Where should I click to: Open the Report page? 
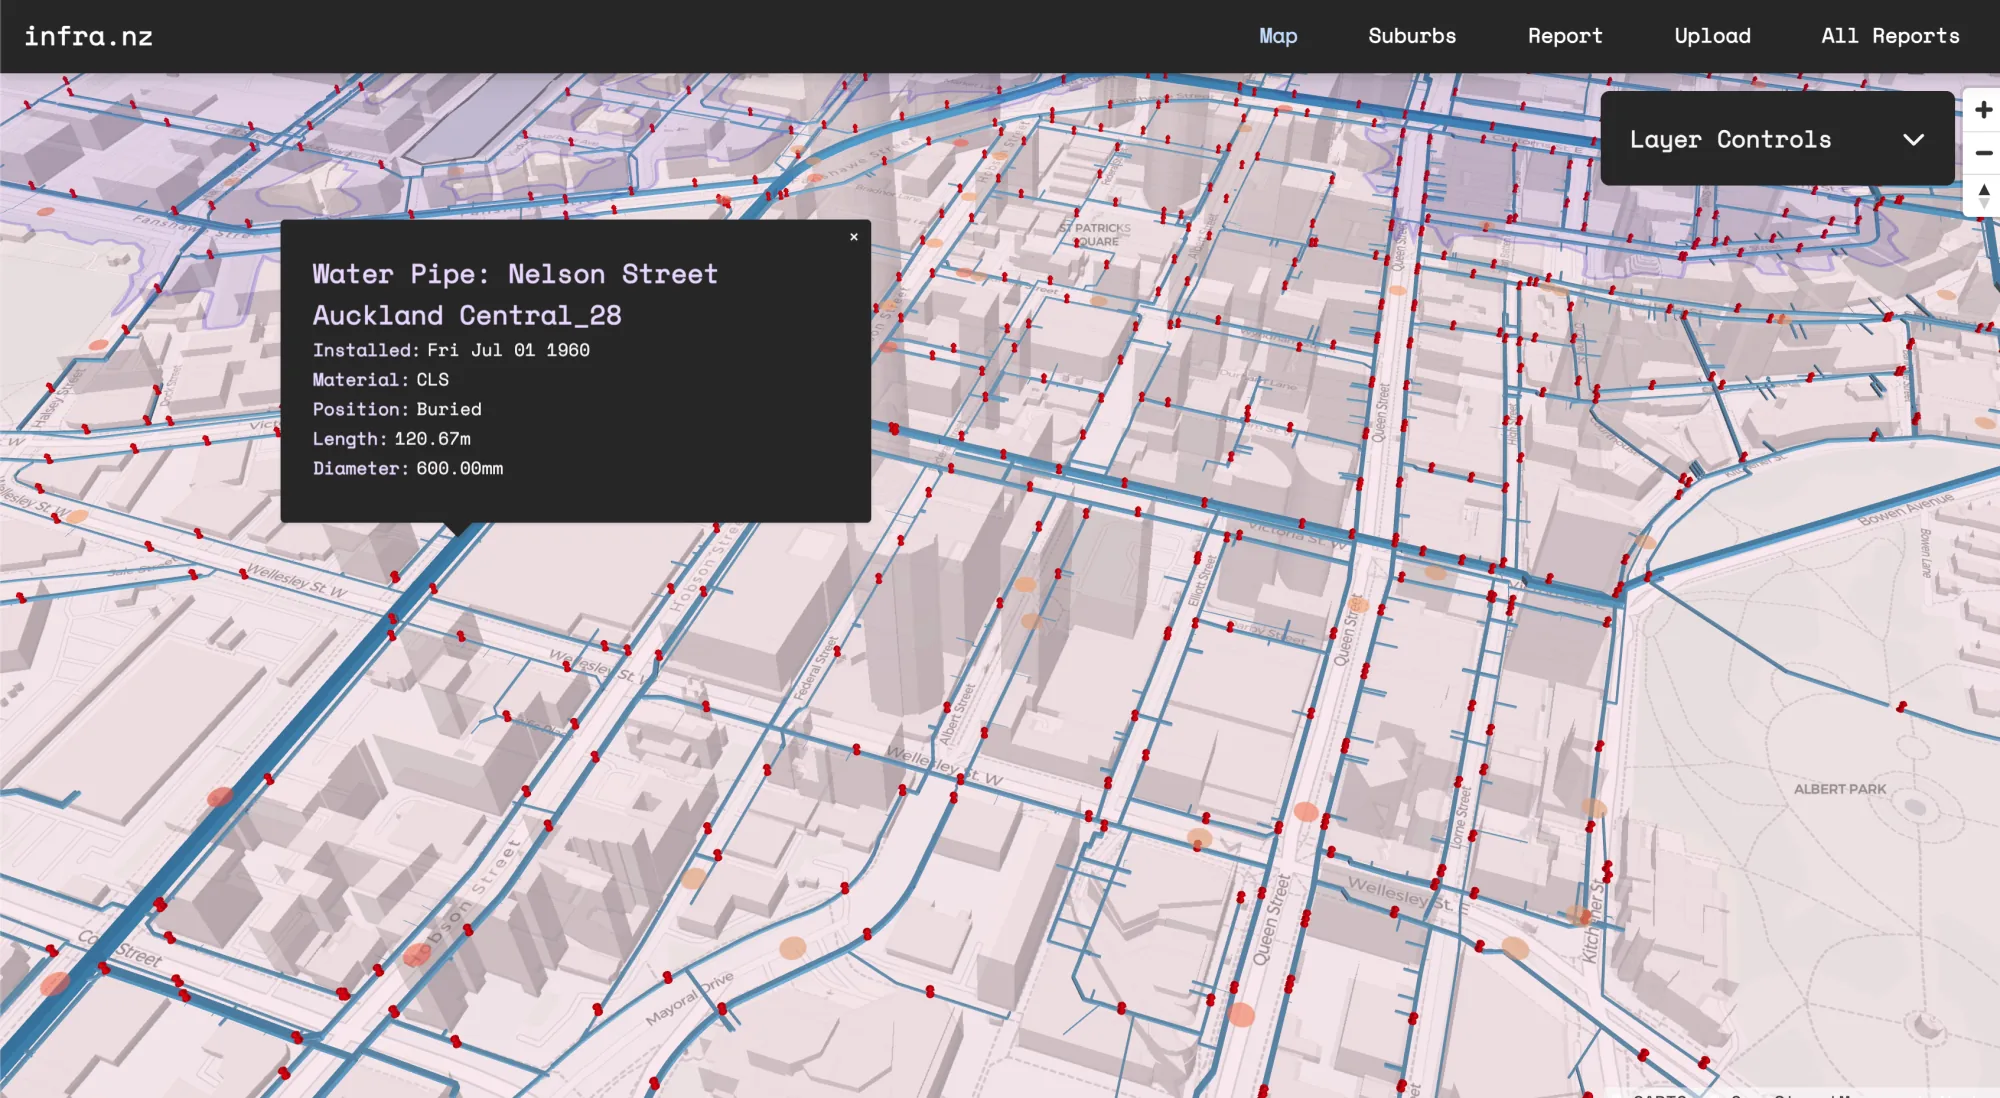click(x=1565, y=36)
